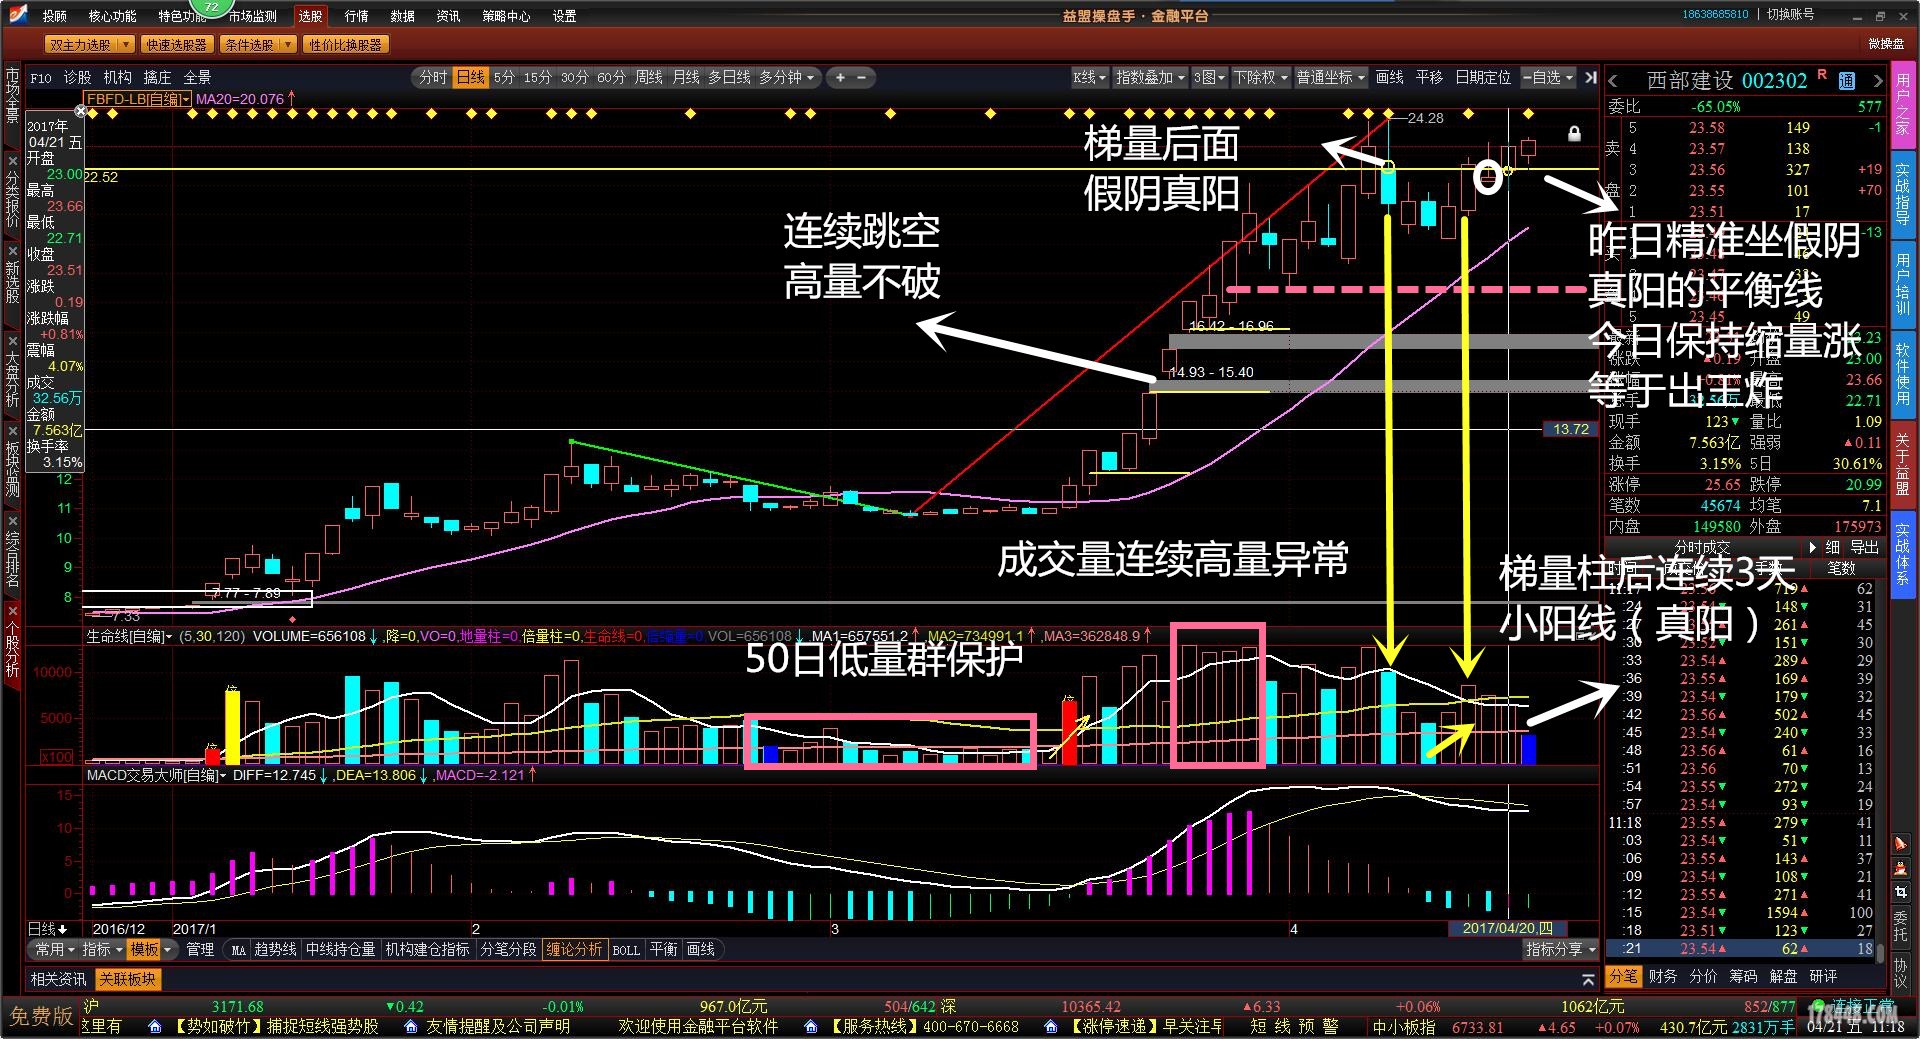Select 15分 period

[x=538, y=77]
